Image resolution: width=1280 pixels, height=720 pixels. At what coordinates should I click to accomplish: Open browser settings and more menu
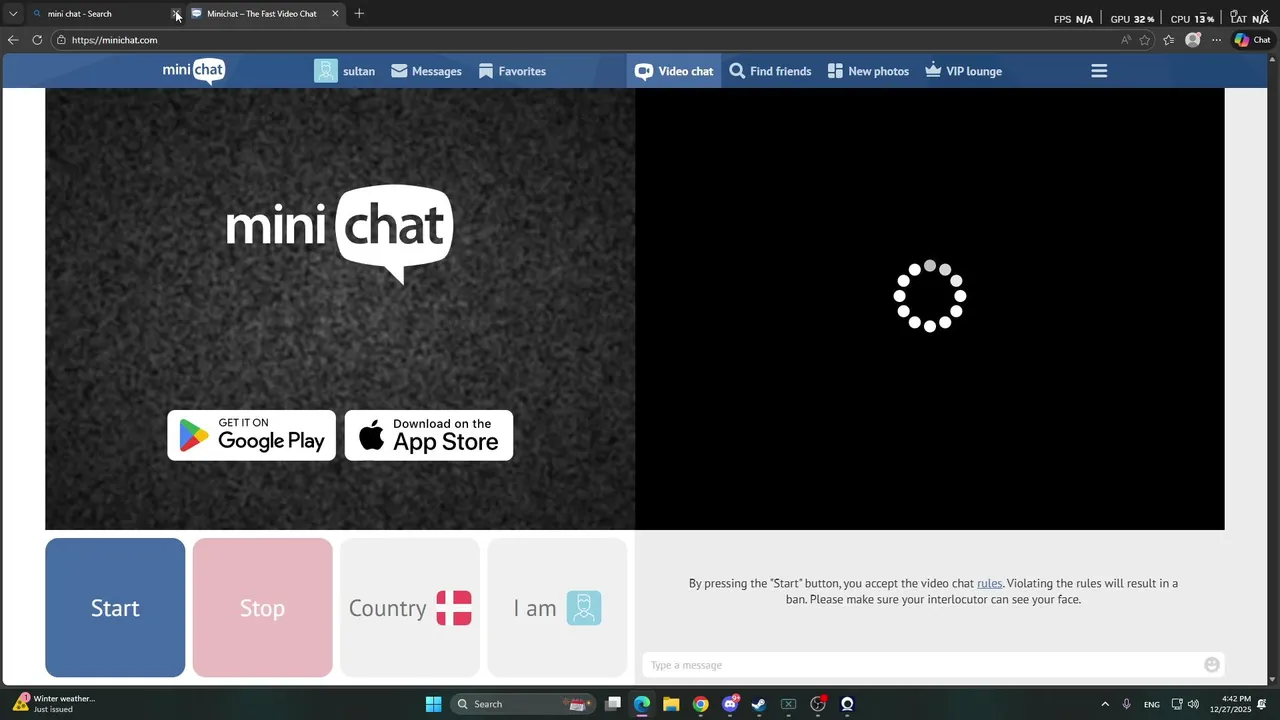pyautogui.click(x=1216, y=40)
